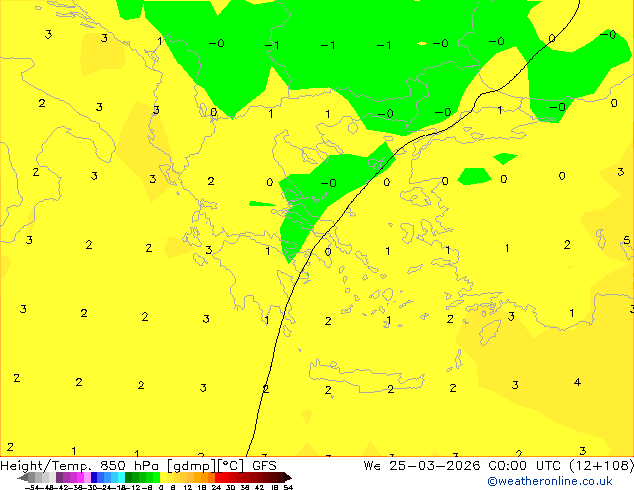
Task: Click the '[°C]' unit label in title
Action: pos(231,466)
